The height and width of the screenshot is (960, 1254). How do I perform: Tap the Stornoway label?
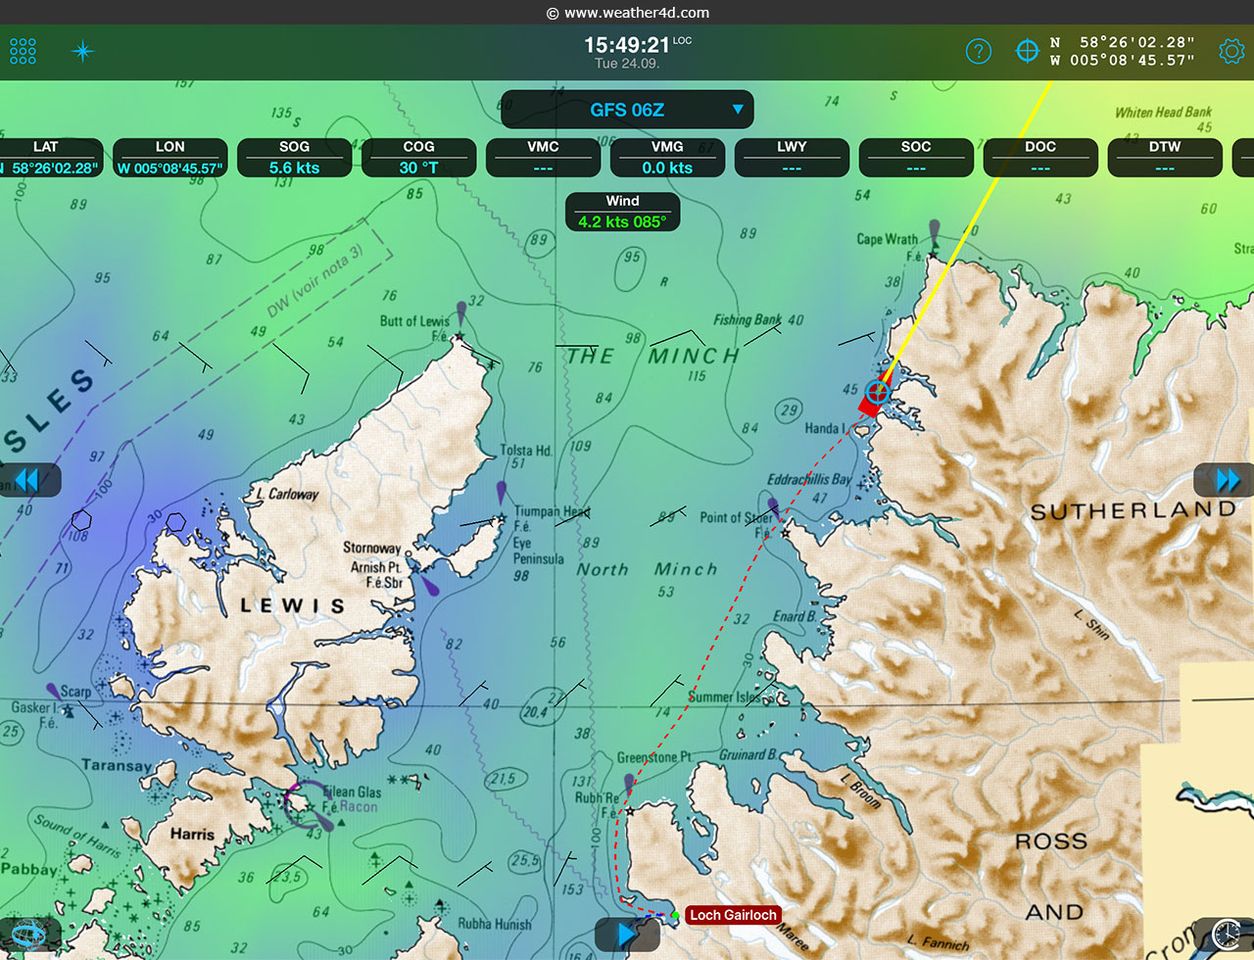(x=372, y=548)
